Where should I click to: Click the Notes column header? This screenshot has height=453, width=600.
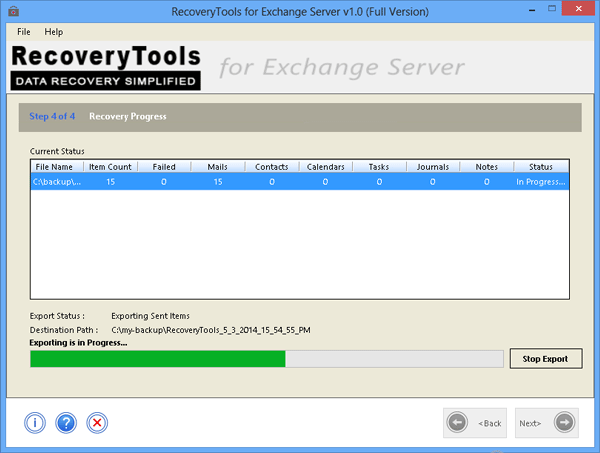coord(487,167)
